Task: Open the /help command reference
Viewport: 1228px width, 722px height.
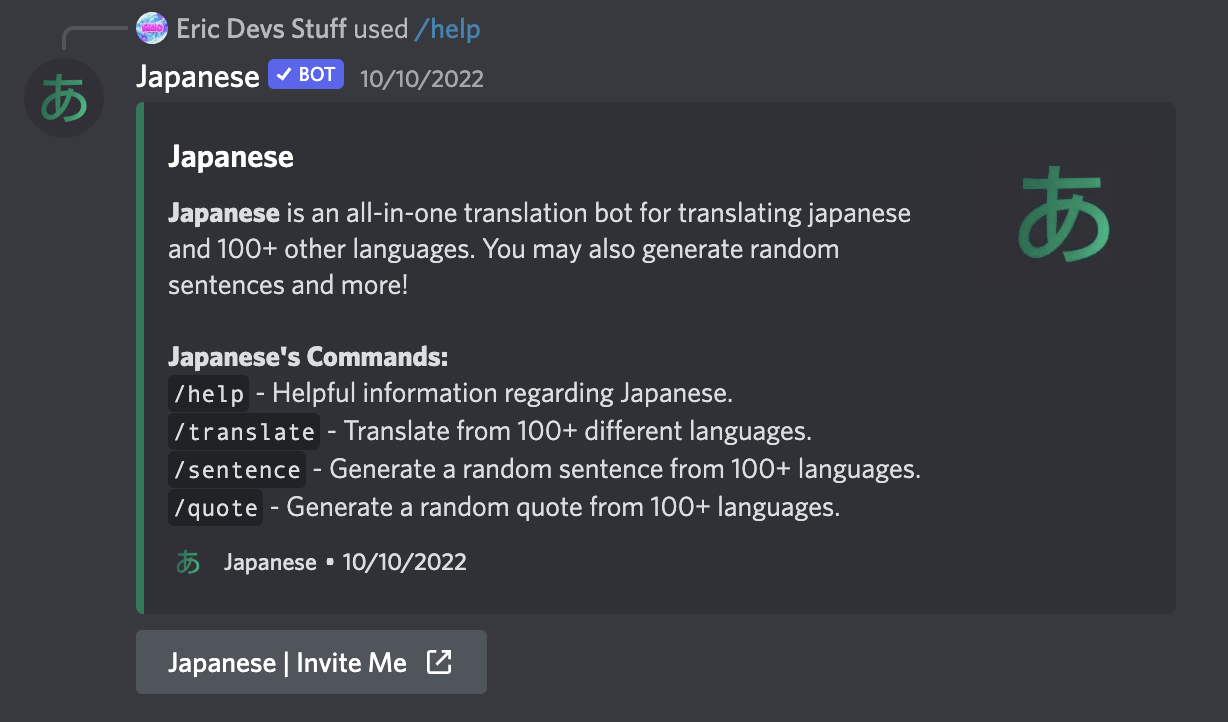Action: point(447,29)
